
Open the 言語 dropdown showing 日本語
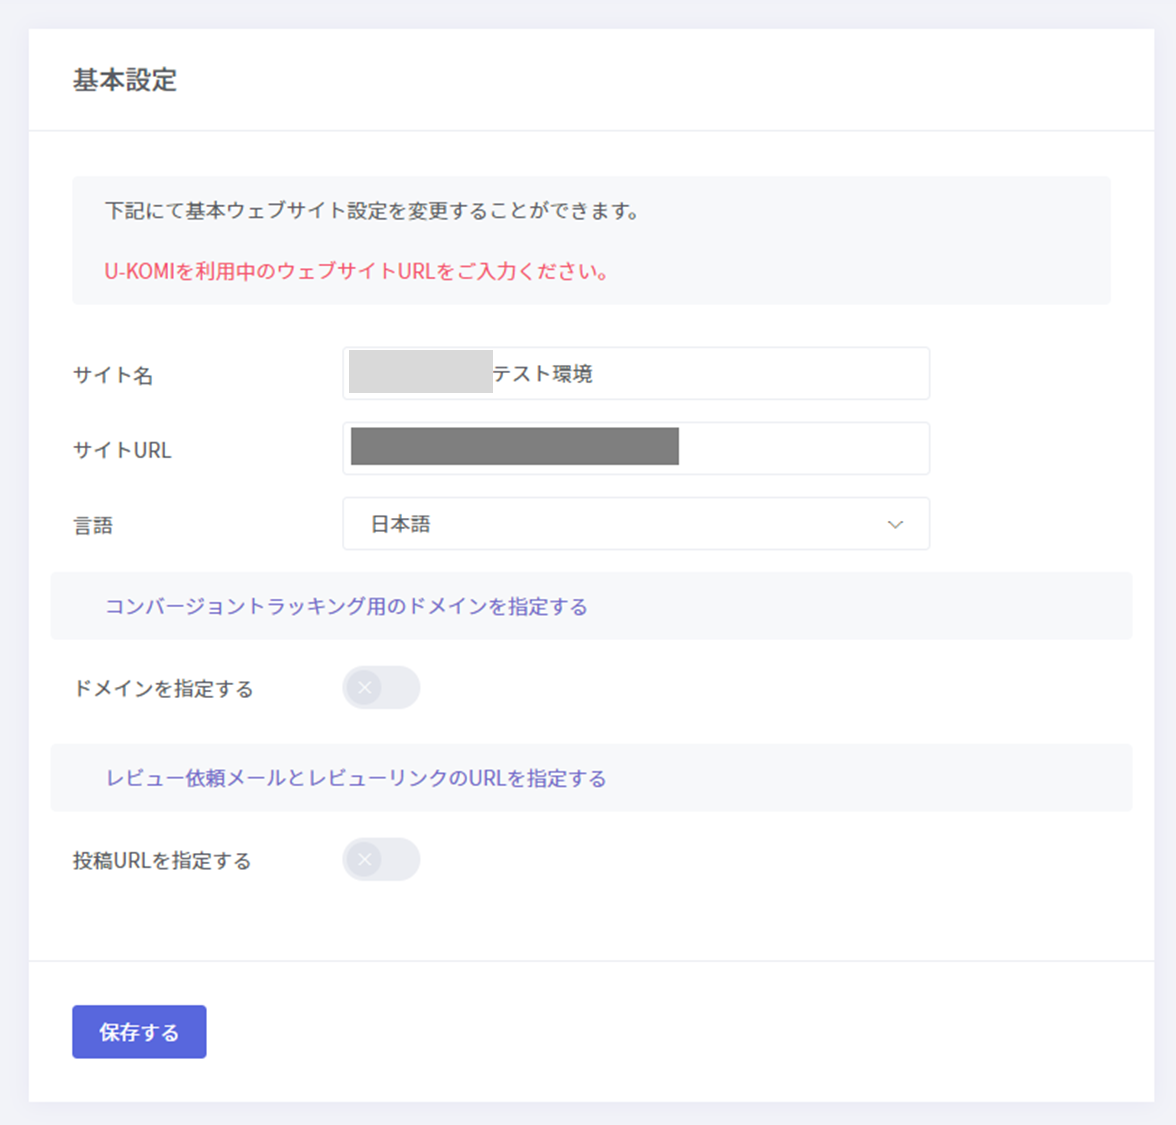point(636,524)
